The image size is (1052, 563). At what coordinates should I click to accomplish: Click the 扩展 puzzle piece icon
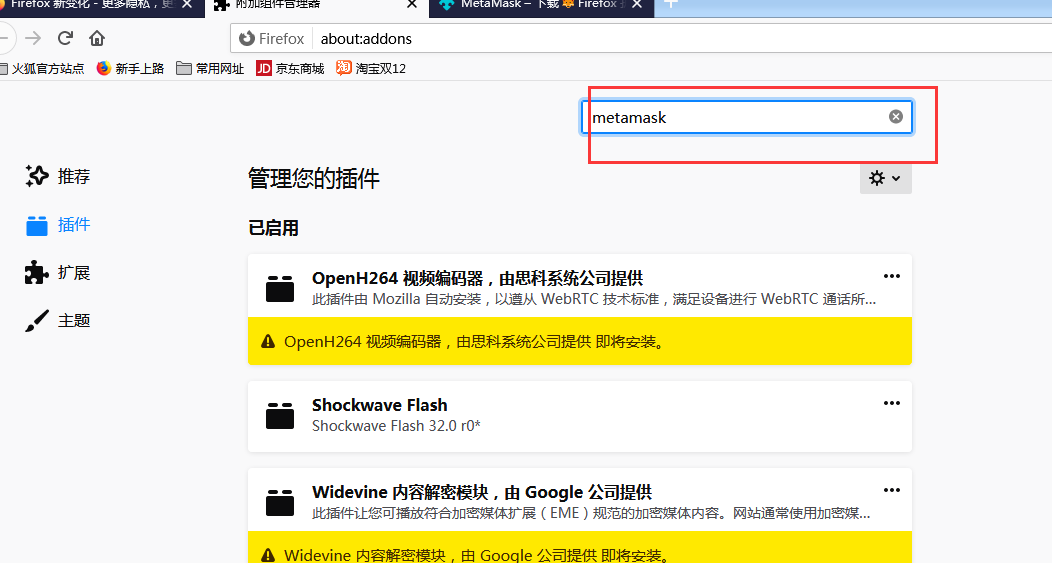point(37,272)
